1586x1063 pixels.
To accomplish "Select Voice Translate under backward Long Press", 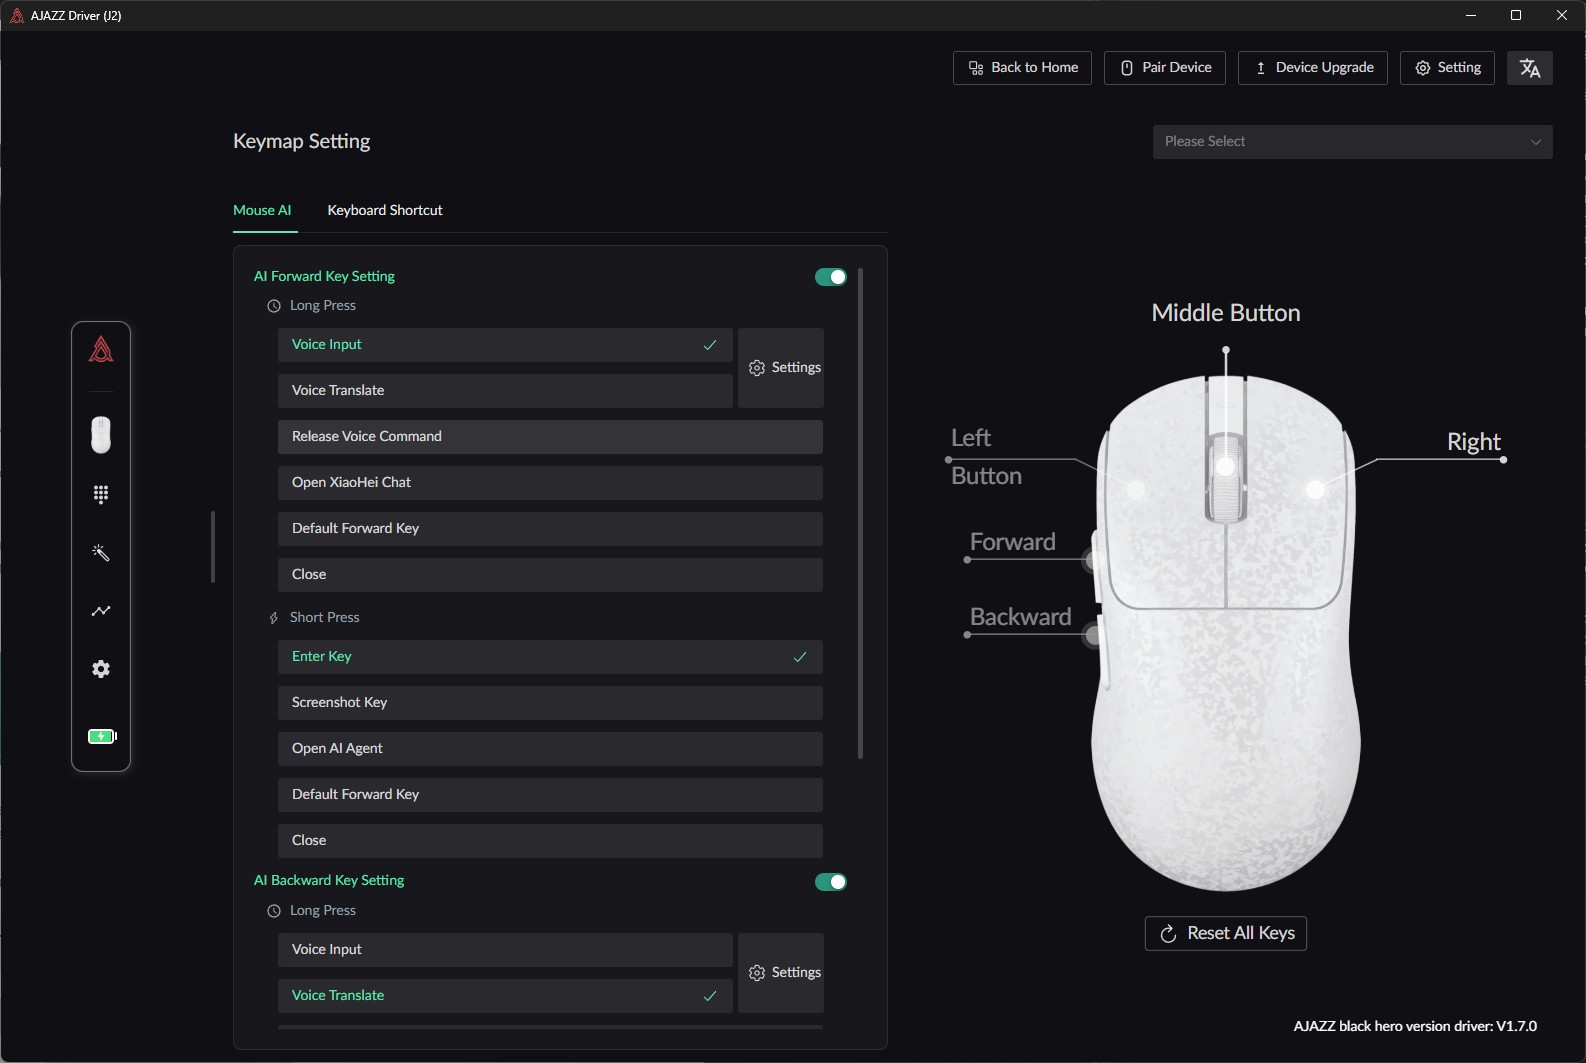I will pyautogui.click(x=505, y=996).
